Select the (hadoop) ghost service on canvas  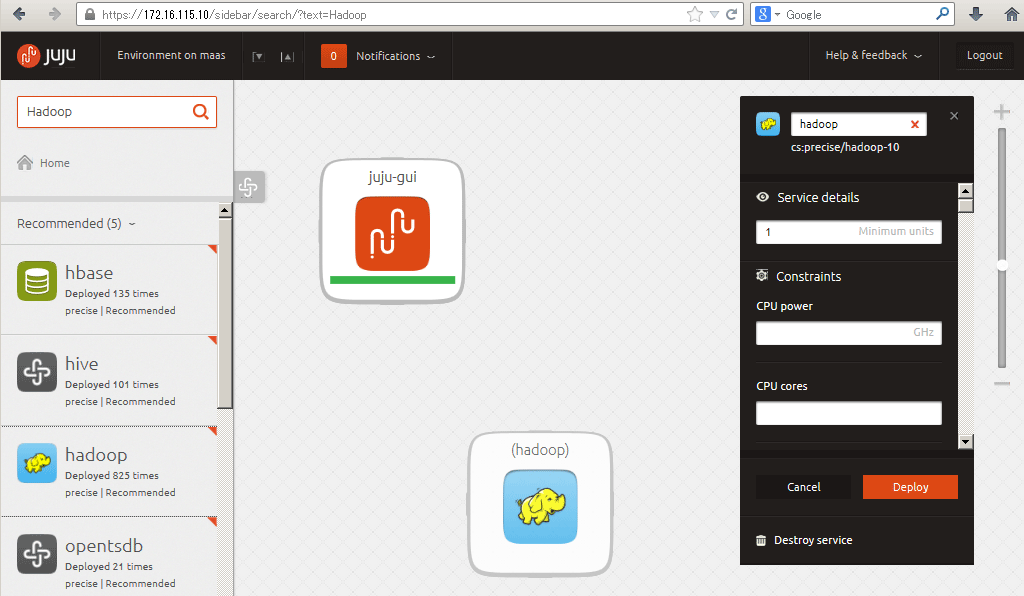coord(540,504)
